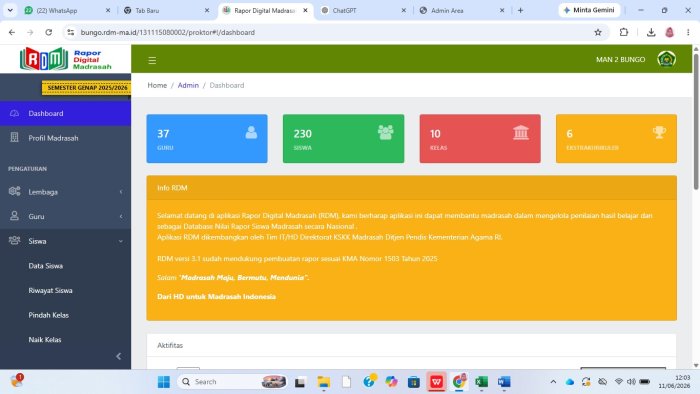This screenshot has width=700, height=394.
Task: Click the 37 Guru card
Action: [x=207, y=139]
